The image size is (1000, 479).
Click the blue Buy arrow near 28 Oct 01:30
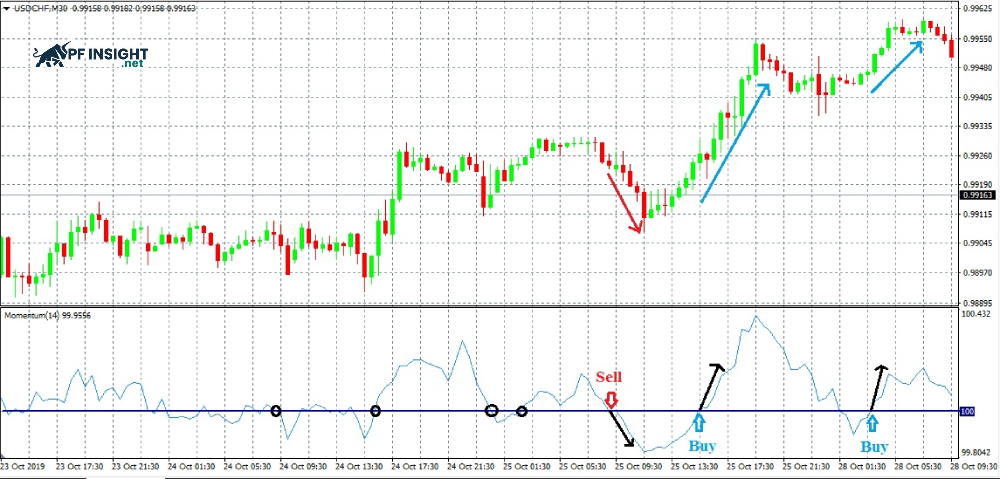(873, 424)
